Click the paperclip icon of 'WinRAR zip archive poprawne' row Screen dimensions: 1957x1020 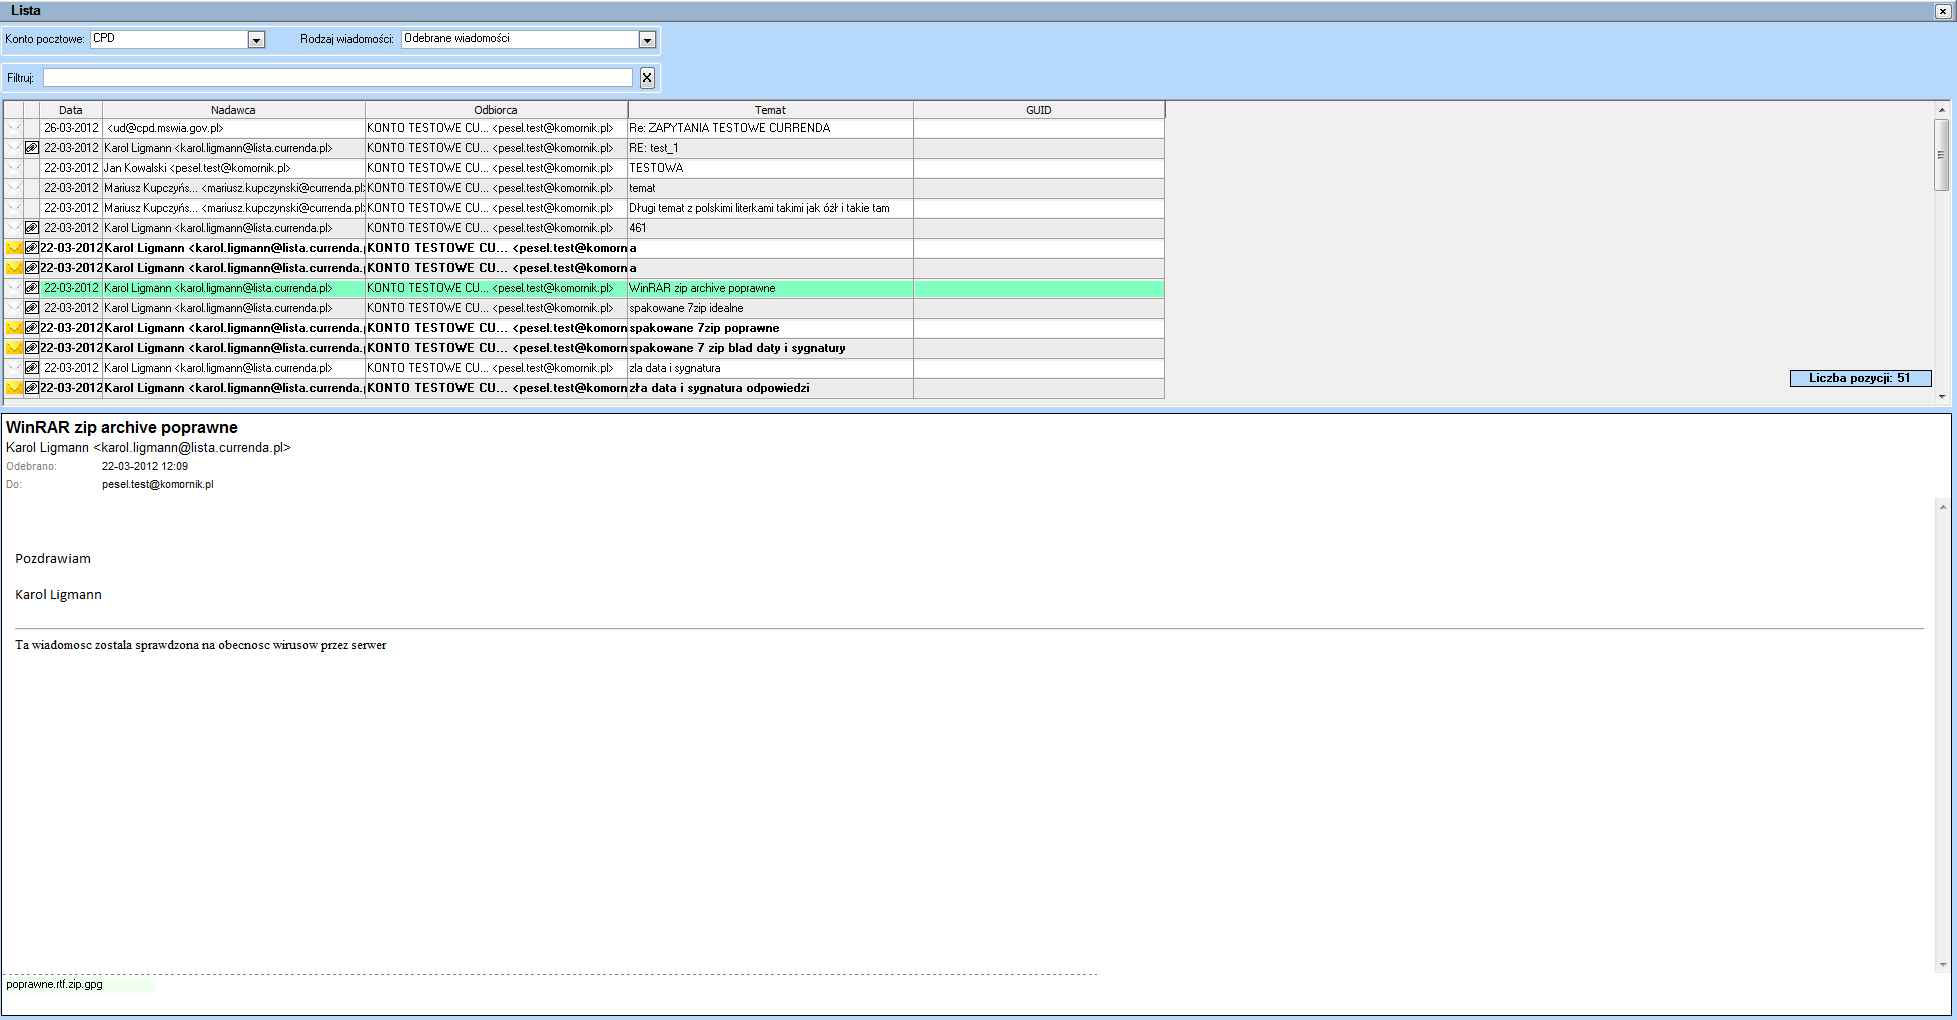point(32,288)
